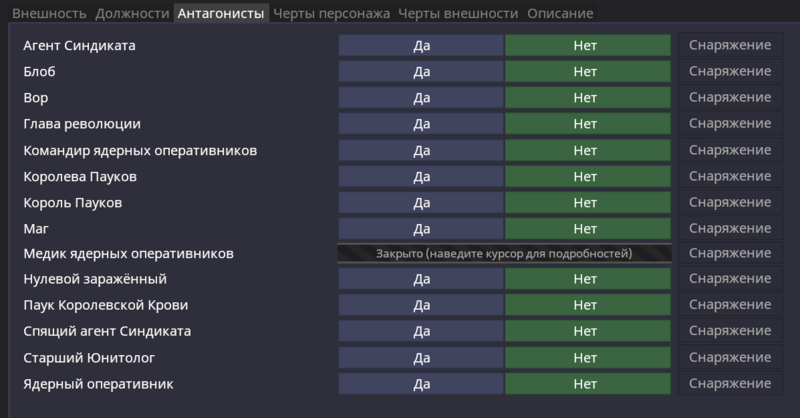The width and height of the screenshot is (800, 418).
Task: Choose Нет for Ядерный оперативник
Action: pyautogui.click(x=585, y=383)
